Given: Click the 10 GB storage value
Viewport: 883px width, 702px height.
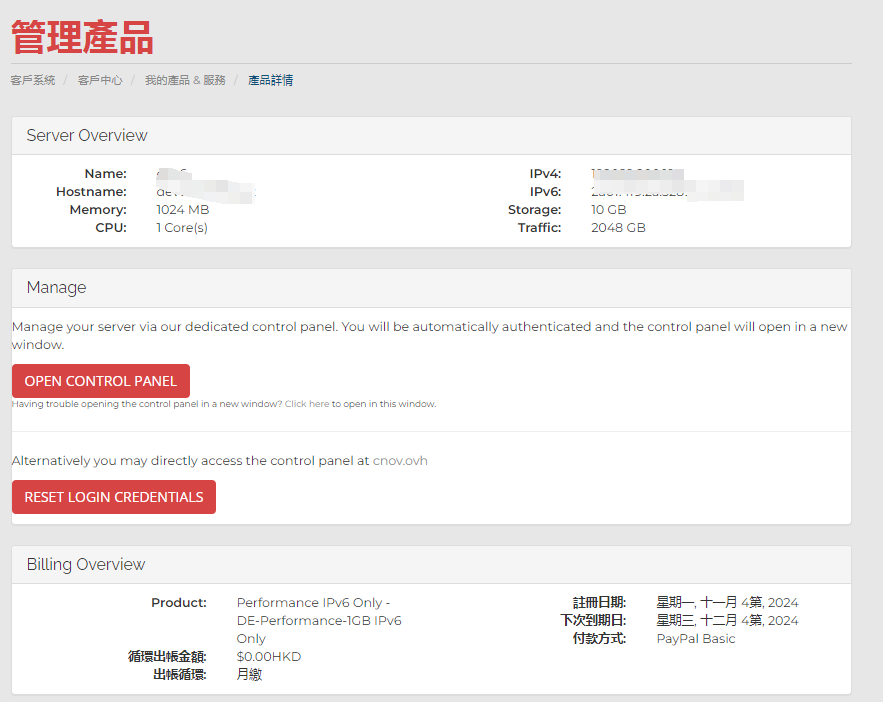Looking at the screenshot, I should [x=608, y=210].
